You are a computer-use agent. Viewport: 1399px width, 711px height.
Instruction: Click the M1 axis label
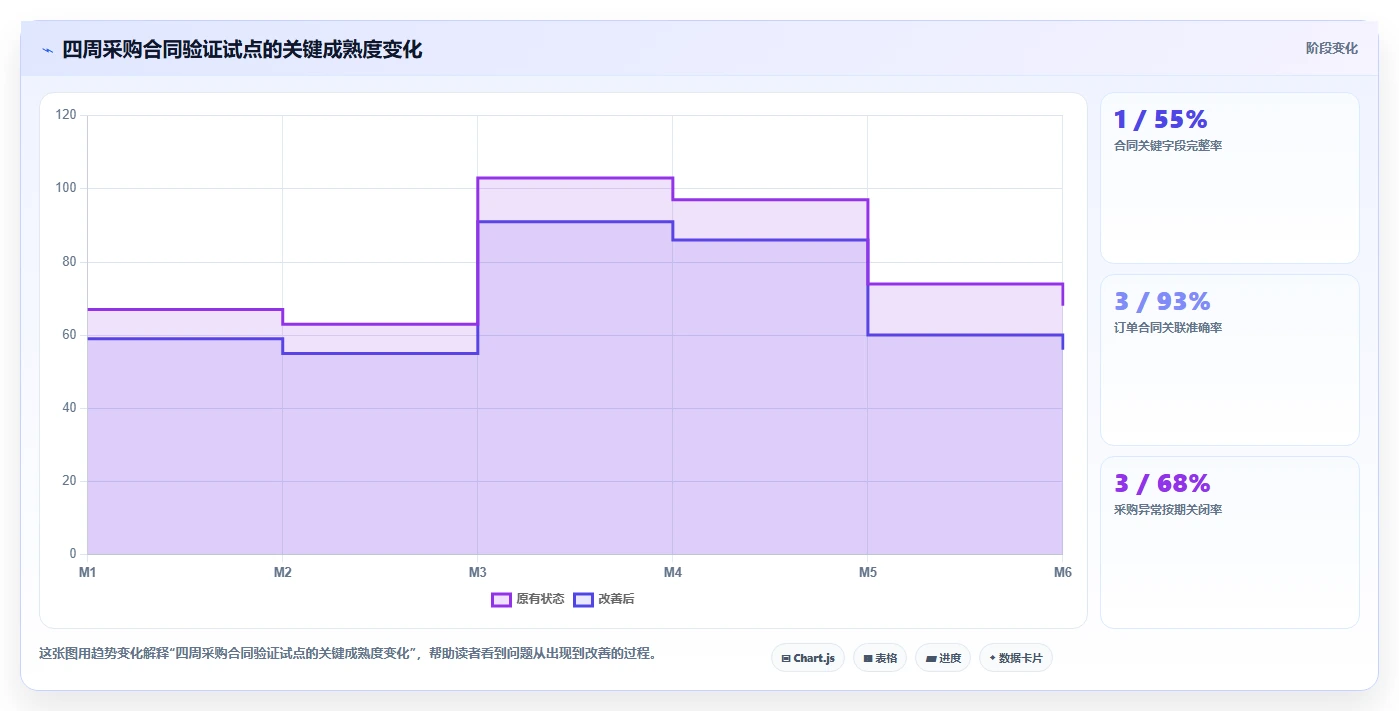click(x=87, y=572)
